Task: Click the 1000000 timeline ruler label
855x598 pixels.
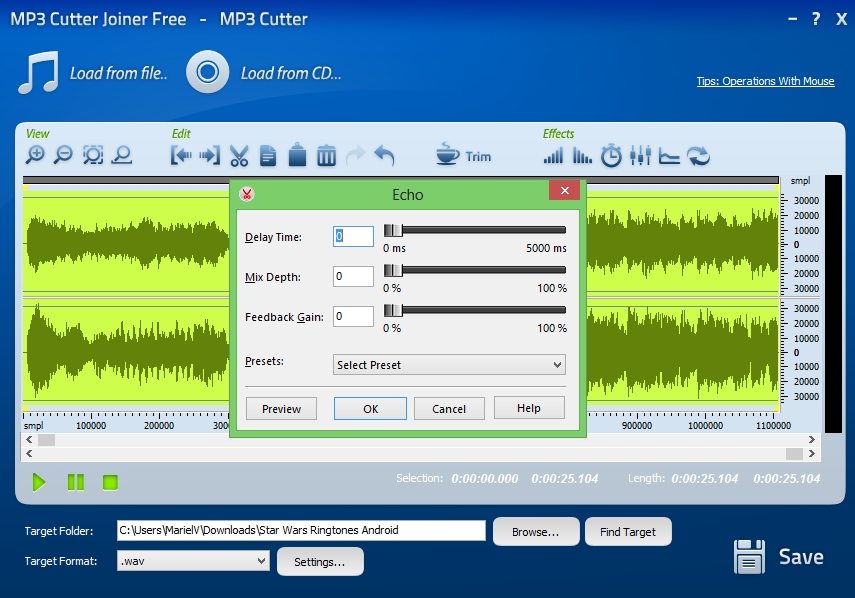Action: (705, 425)
